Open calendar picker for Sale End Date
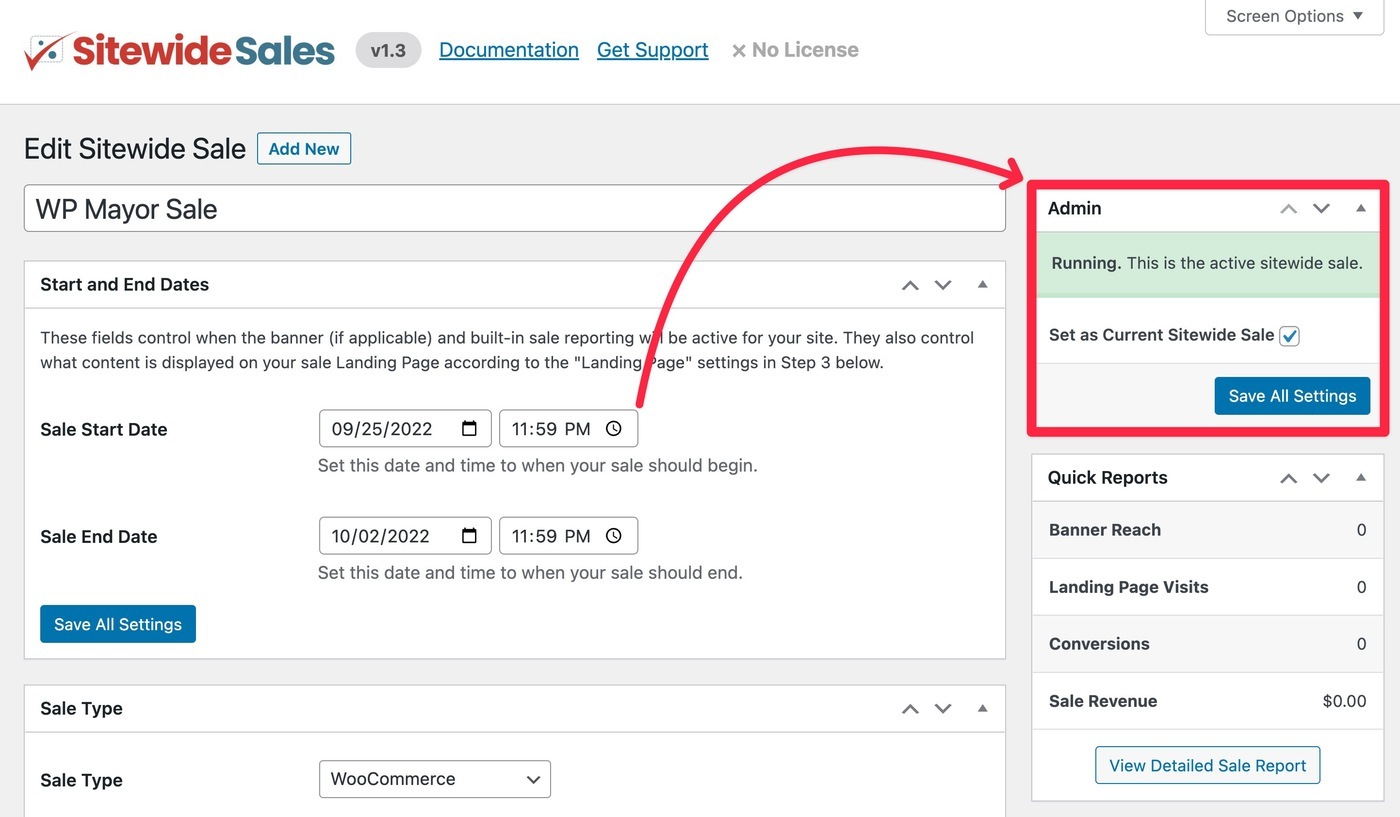 [469, 536]
